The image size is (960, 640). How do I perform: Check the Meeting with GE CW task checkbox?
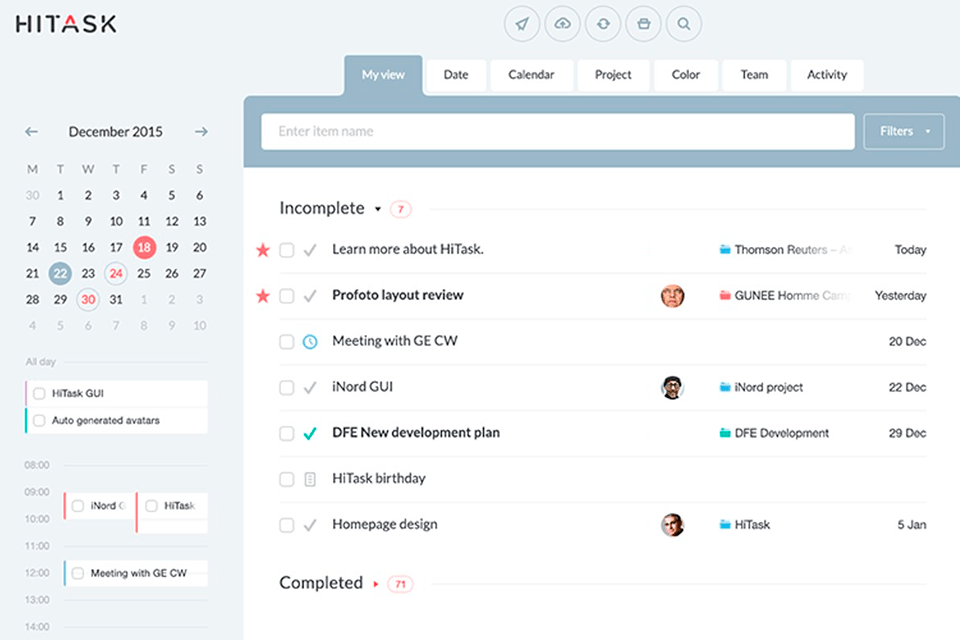[287, 342]
